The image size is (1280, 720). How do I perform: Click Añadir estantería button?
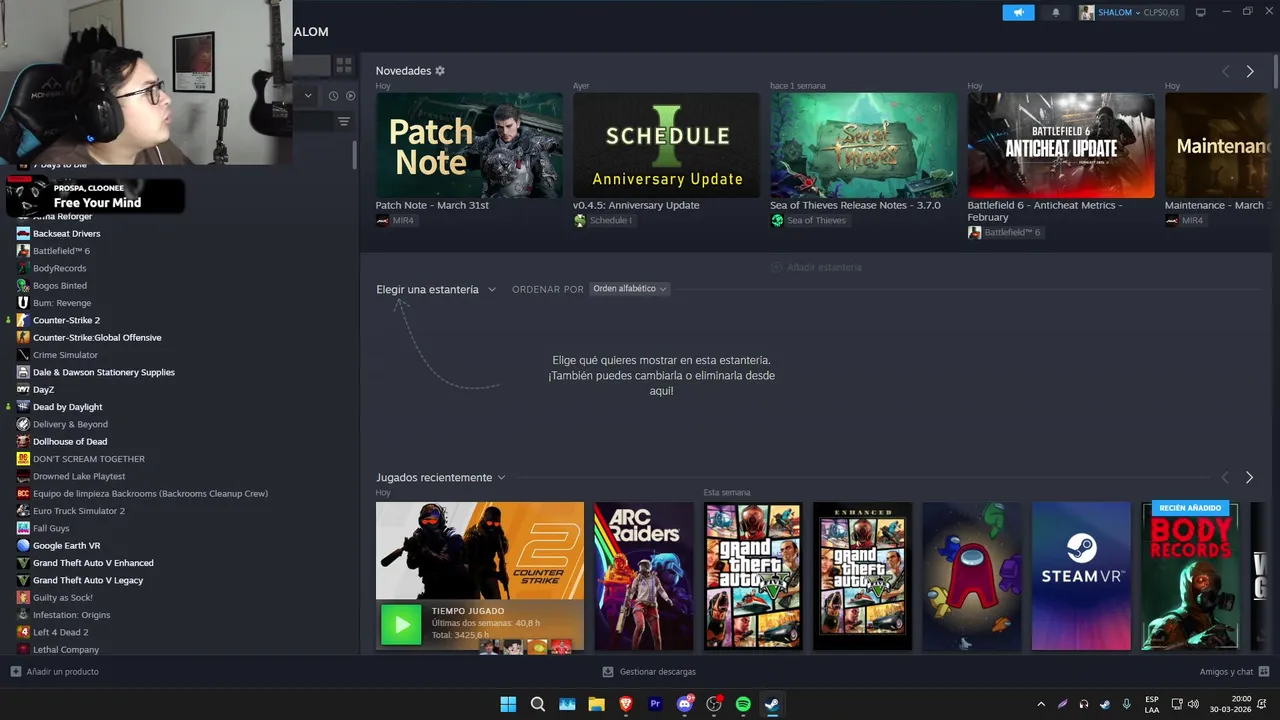pos(816,267)
